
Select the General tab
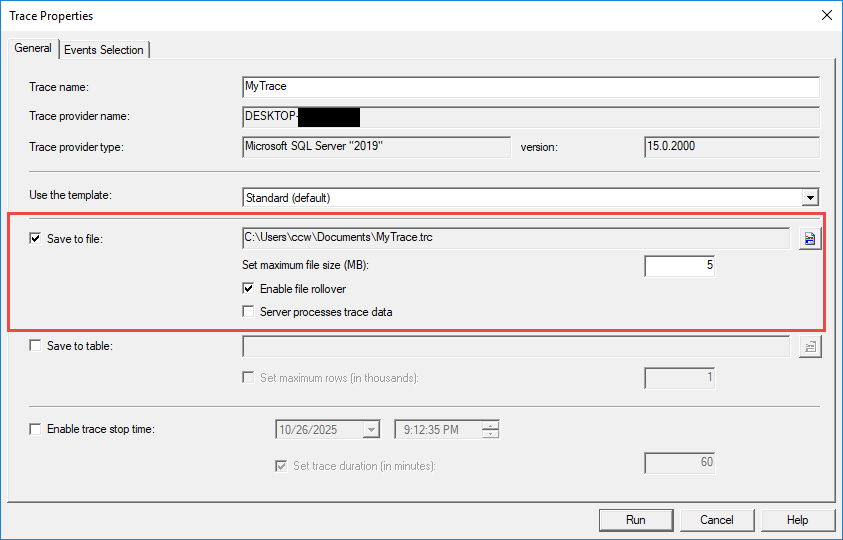(33, 48)
